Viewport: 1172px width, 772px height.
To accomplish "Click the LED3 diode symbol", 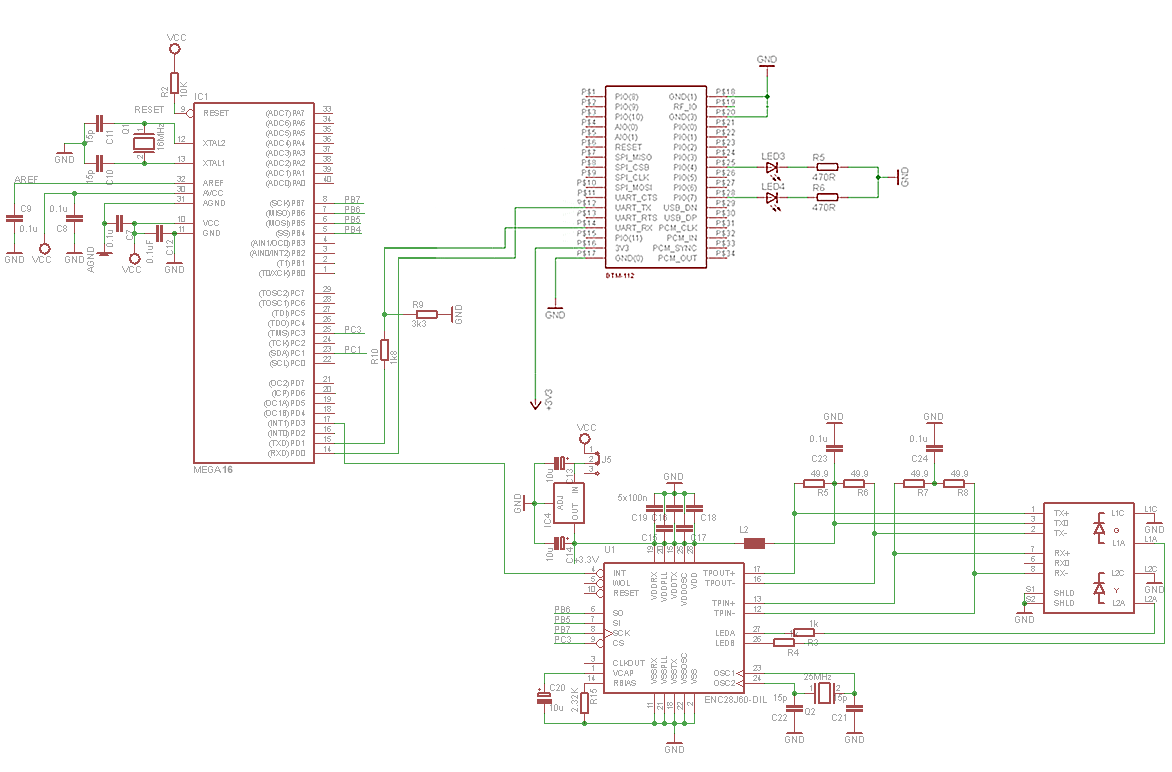I will pyautogui.click(x=772, y=167).
